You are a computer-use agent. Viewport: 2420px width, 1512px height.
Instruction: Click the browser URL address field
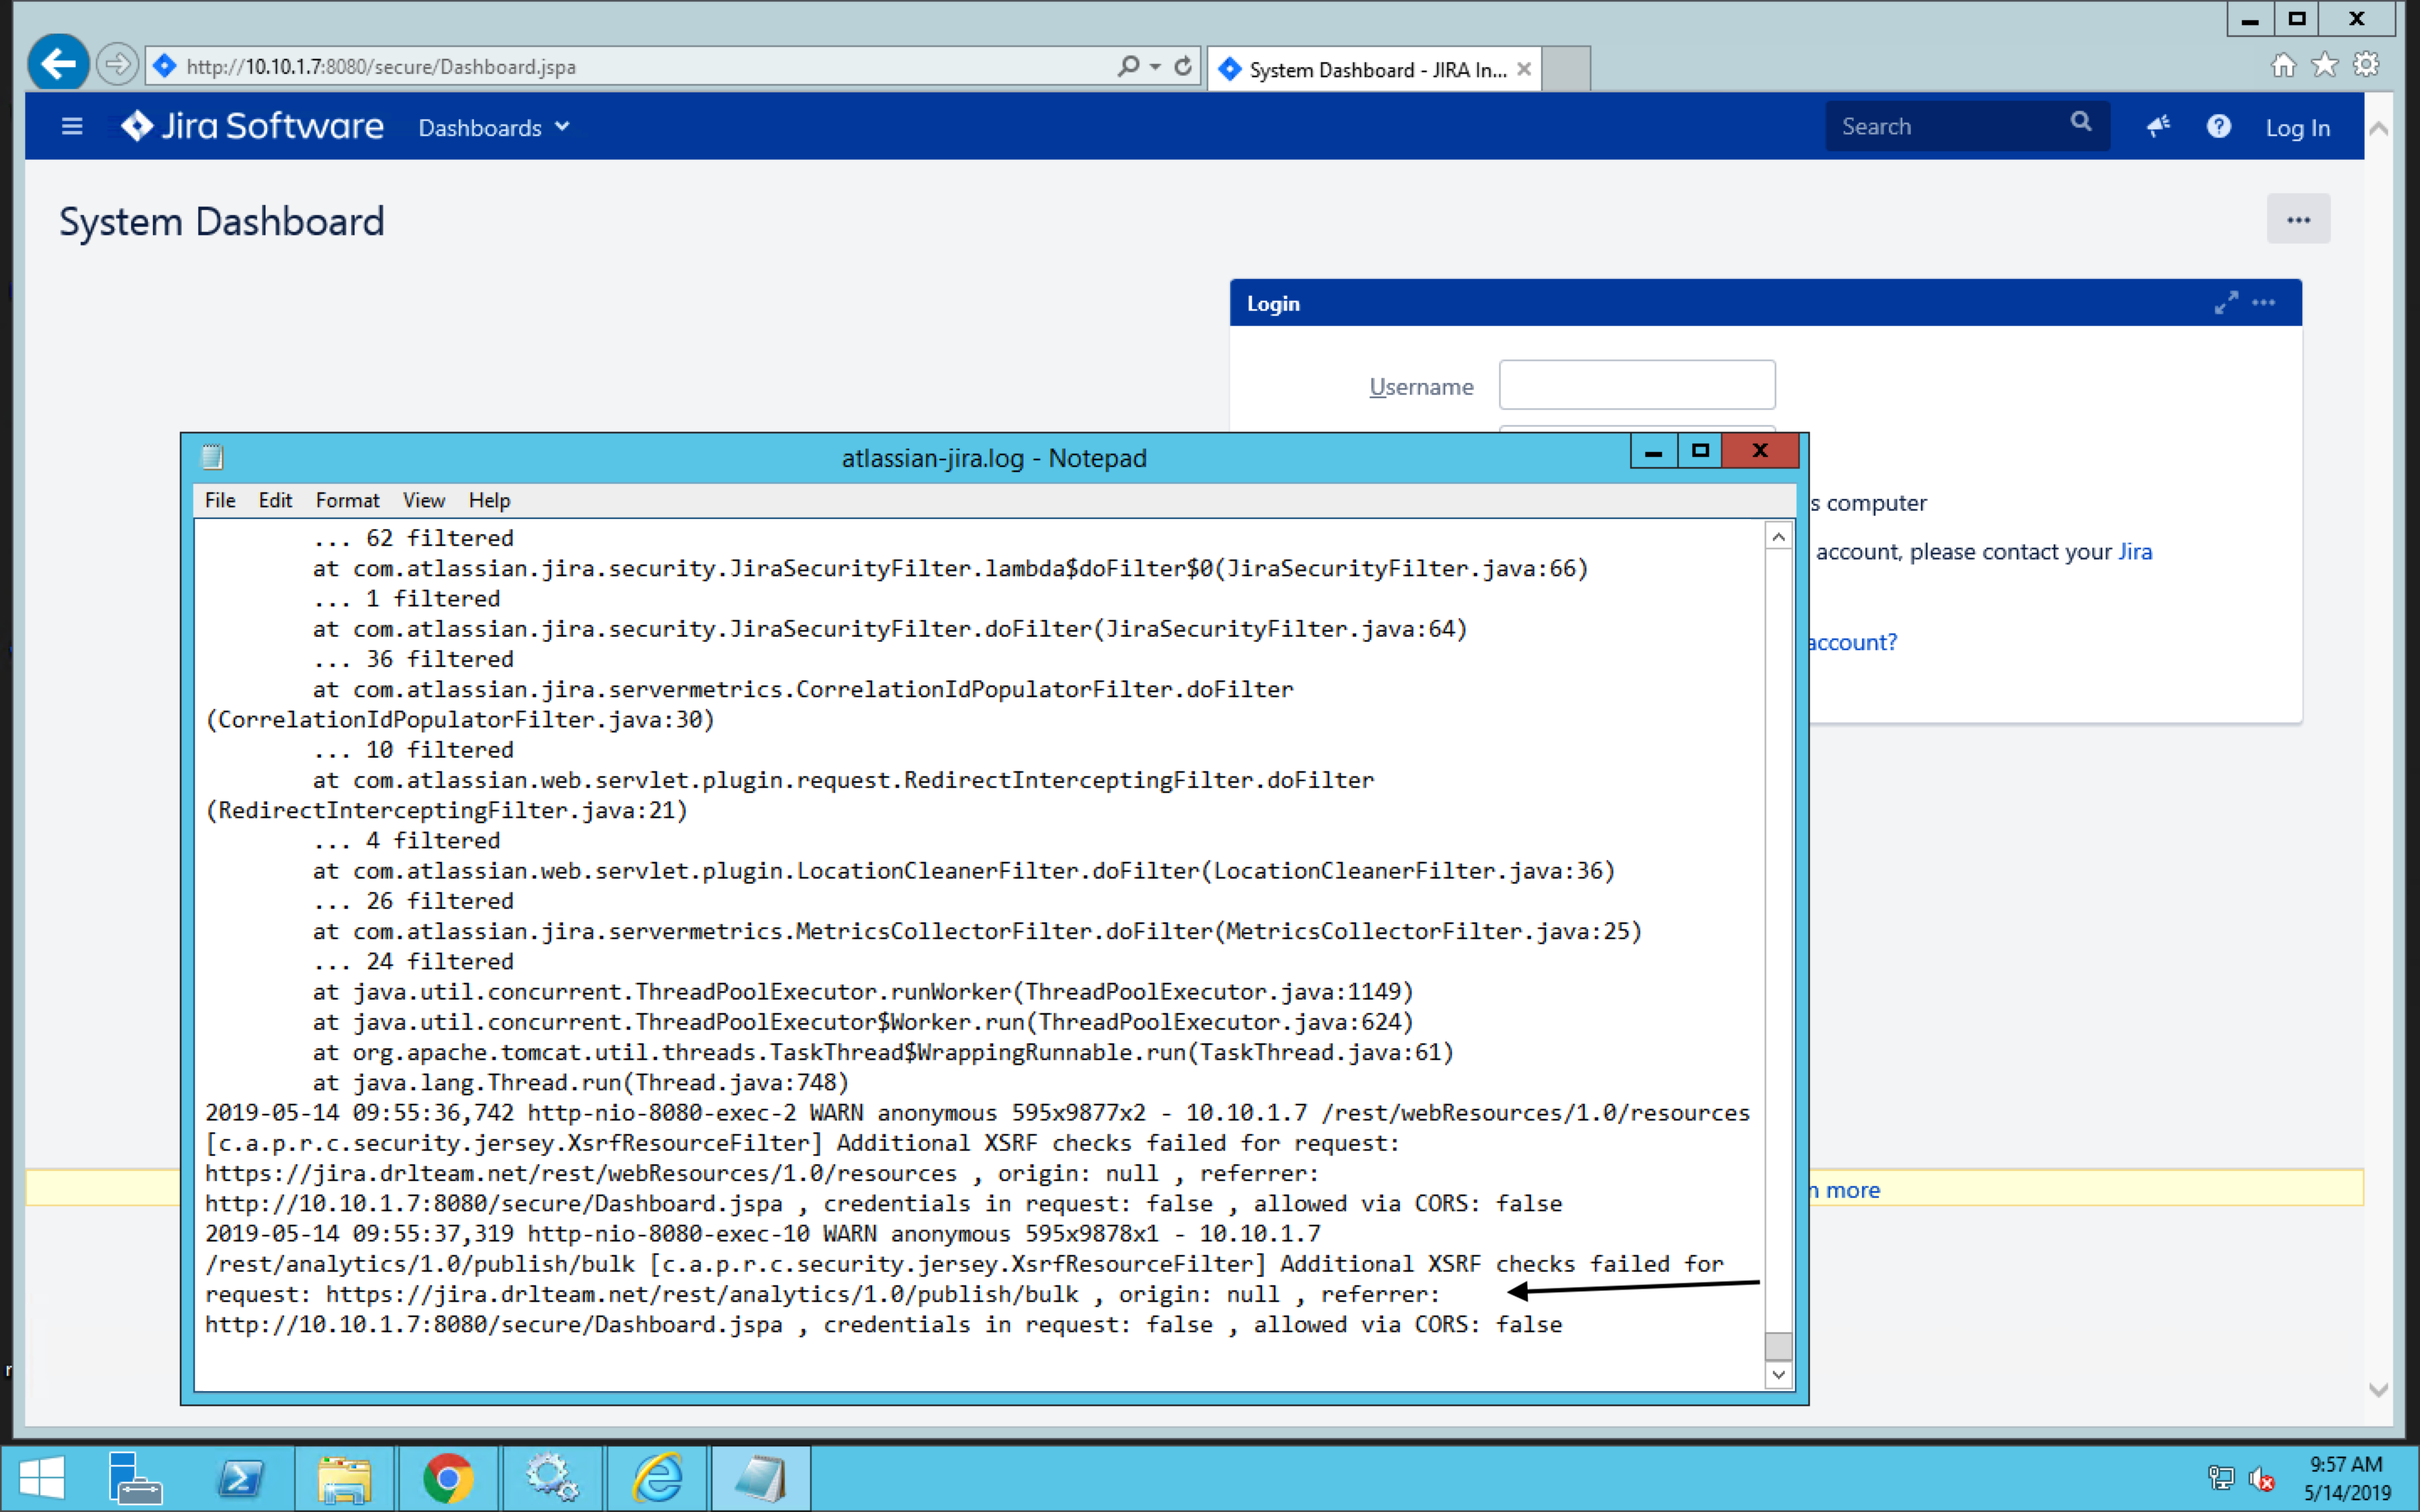[640, 67]
